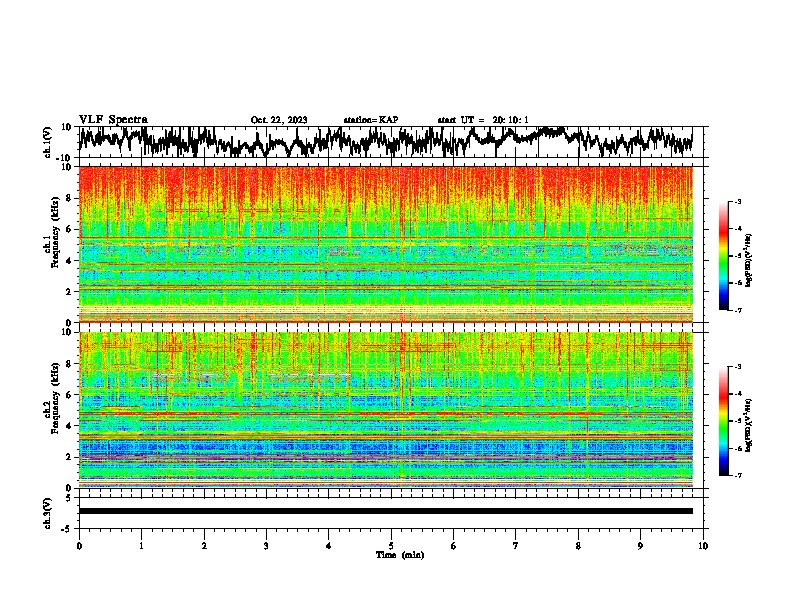Click the black bar in ch.3(V) panel
792x612 pixels.
click(x=385, y=511)
